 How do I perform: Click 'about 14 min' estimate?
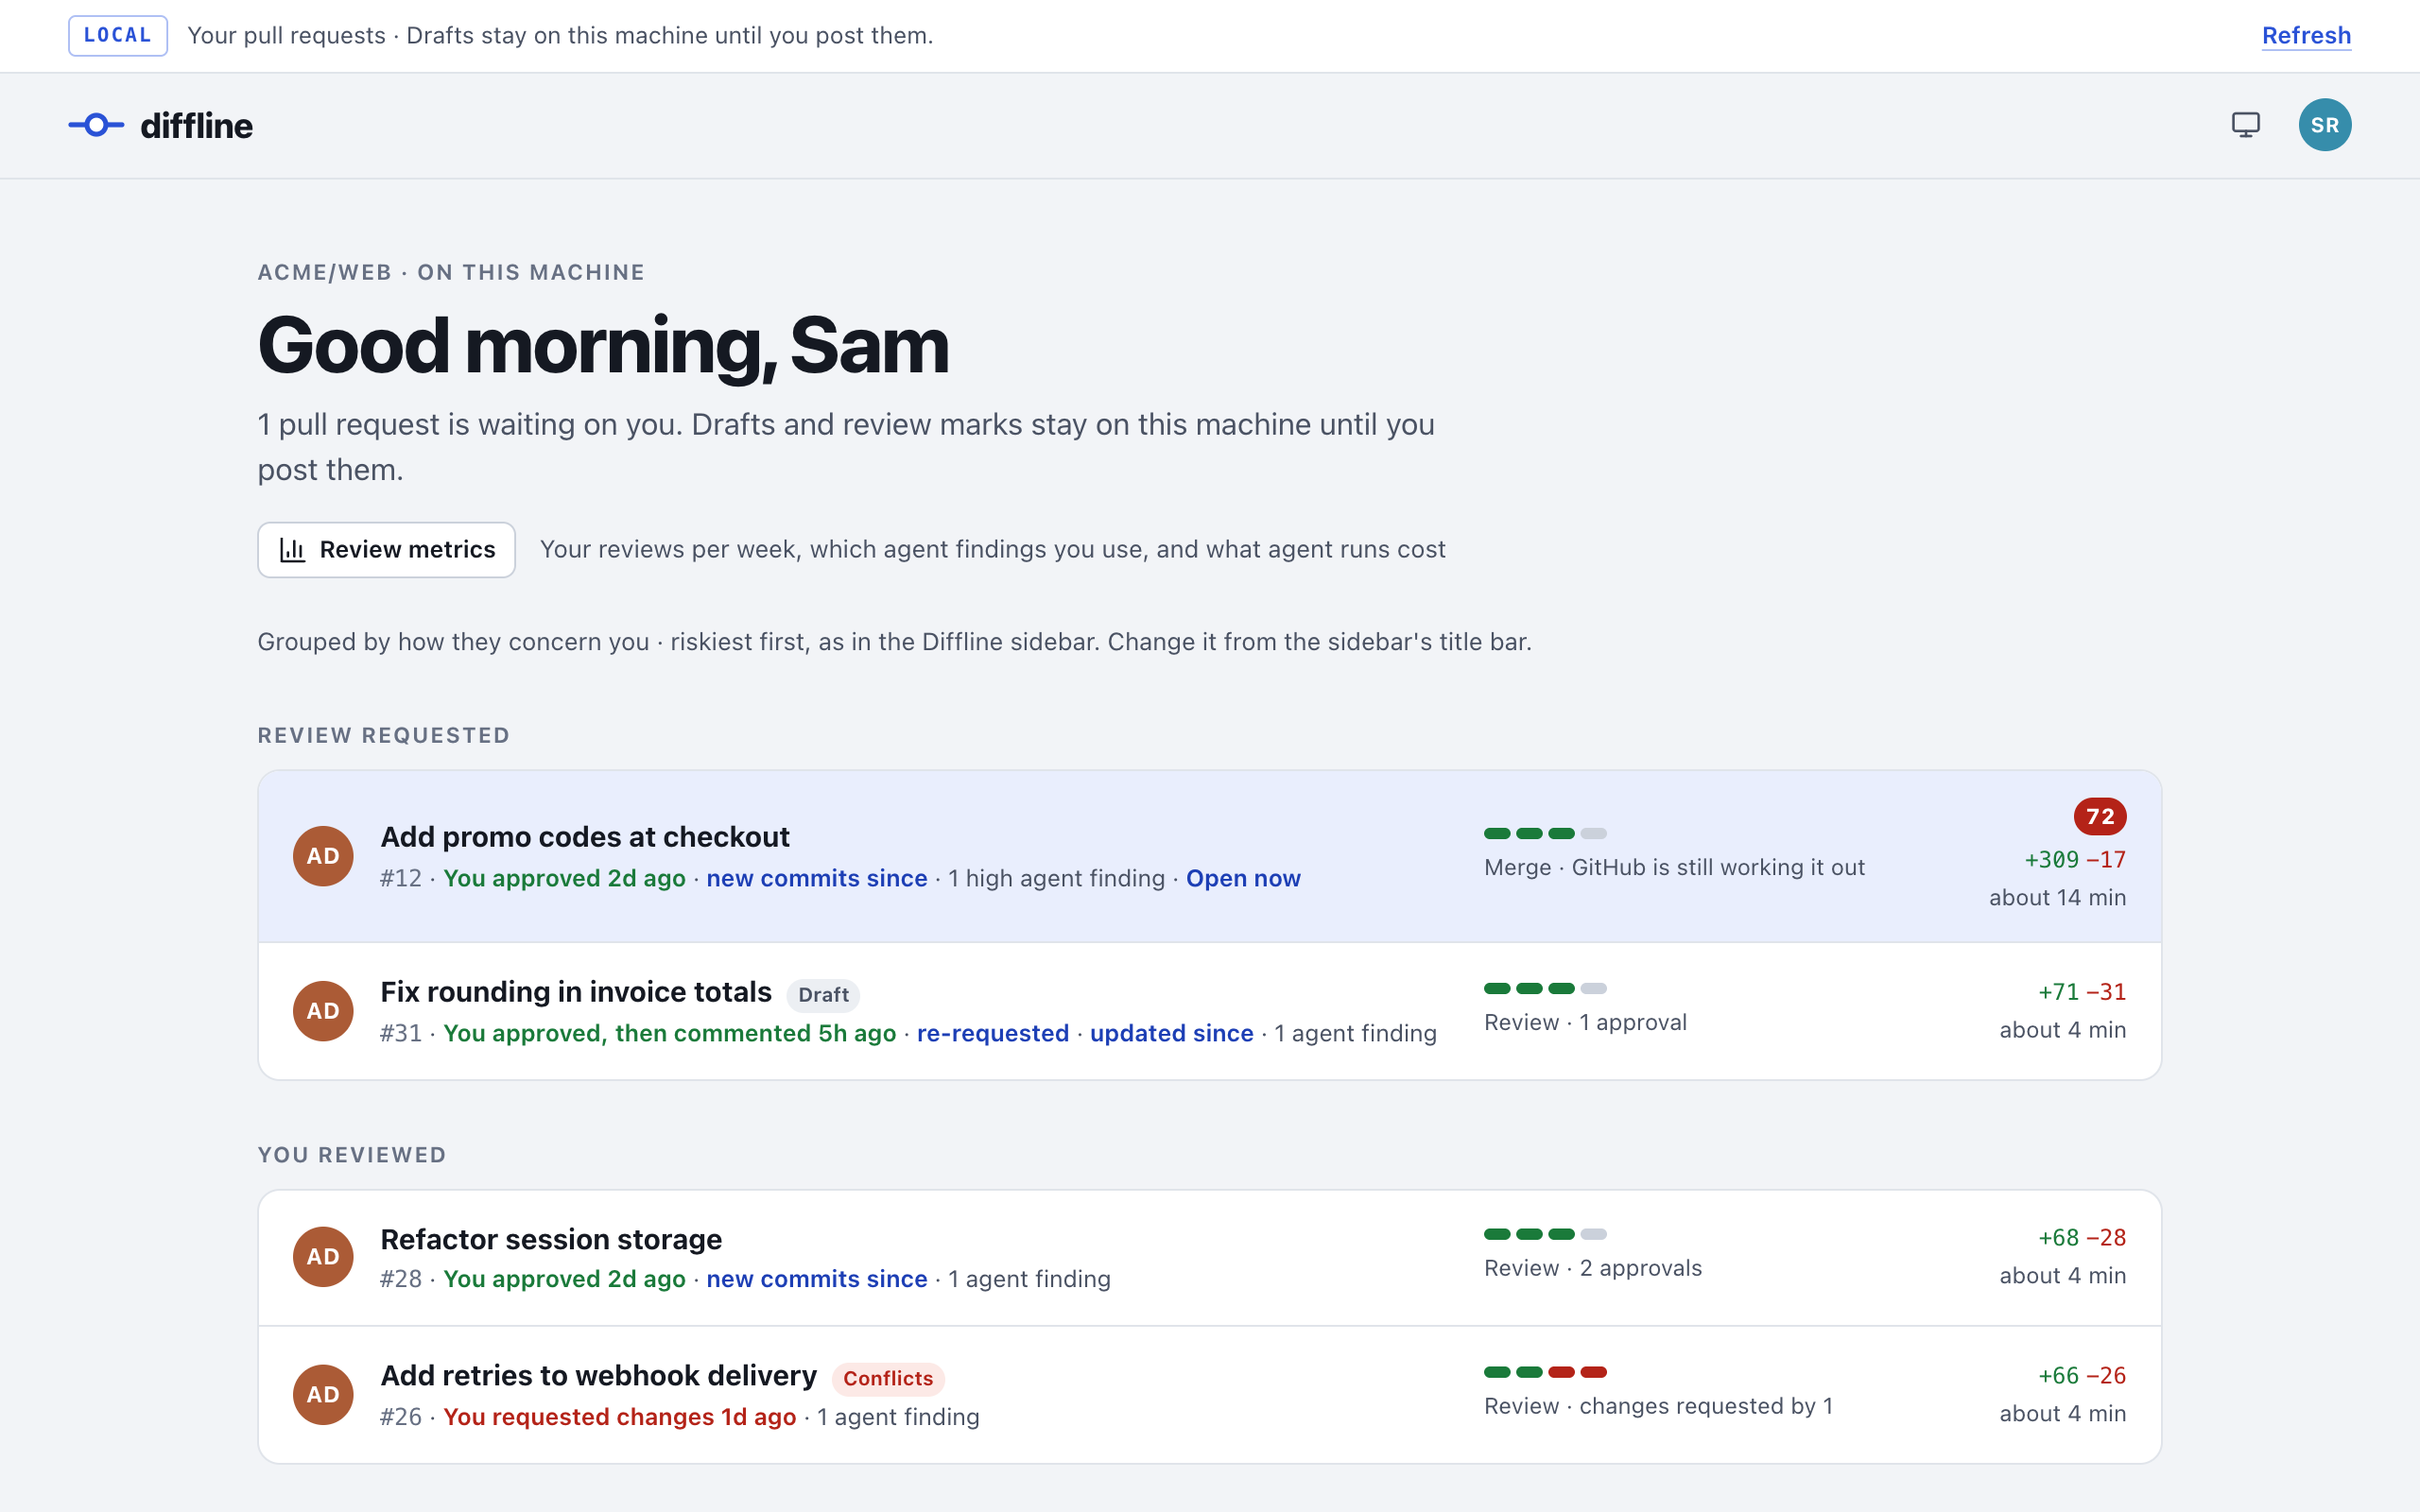2057,897
